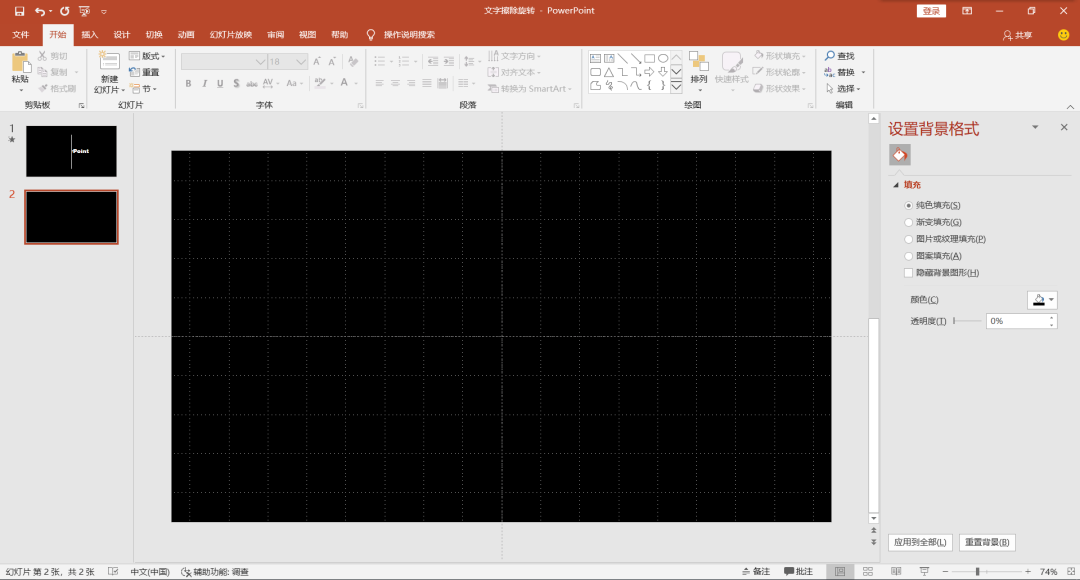Click the Arrange (排列) icon

point(698,62)
